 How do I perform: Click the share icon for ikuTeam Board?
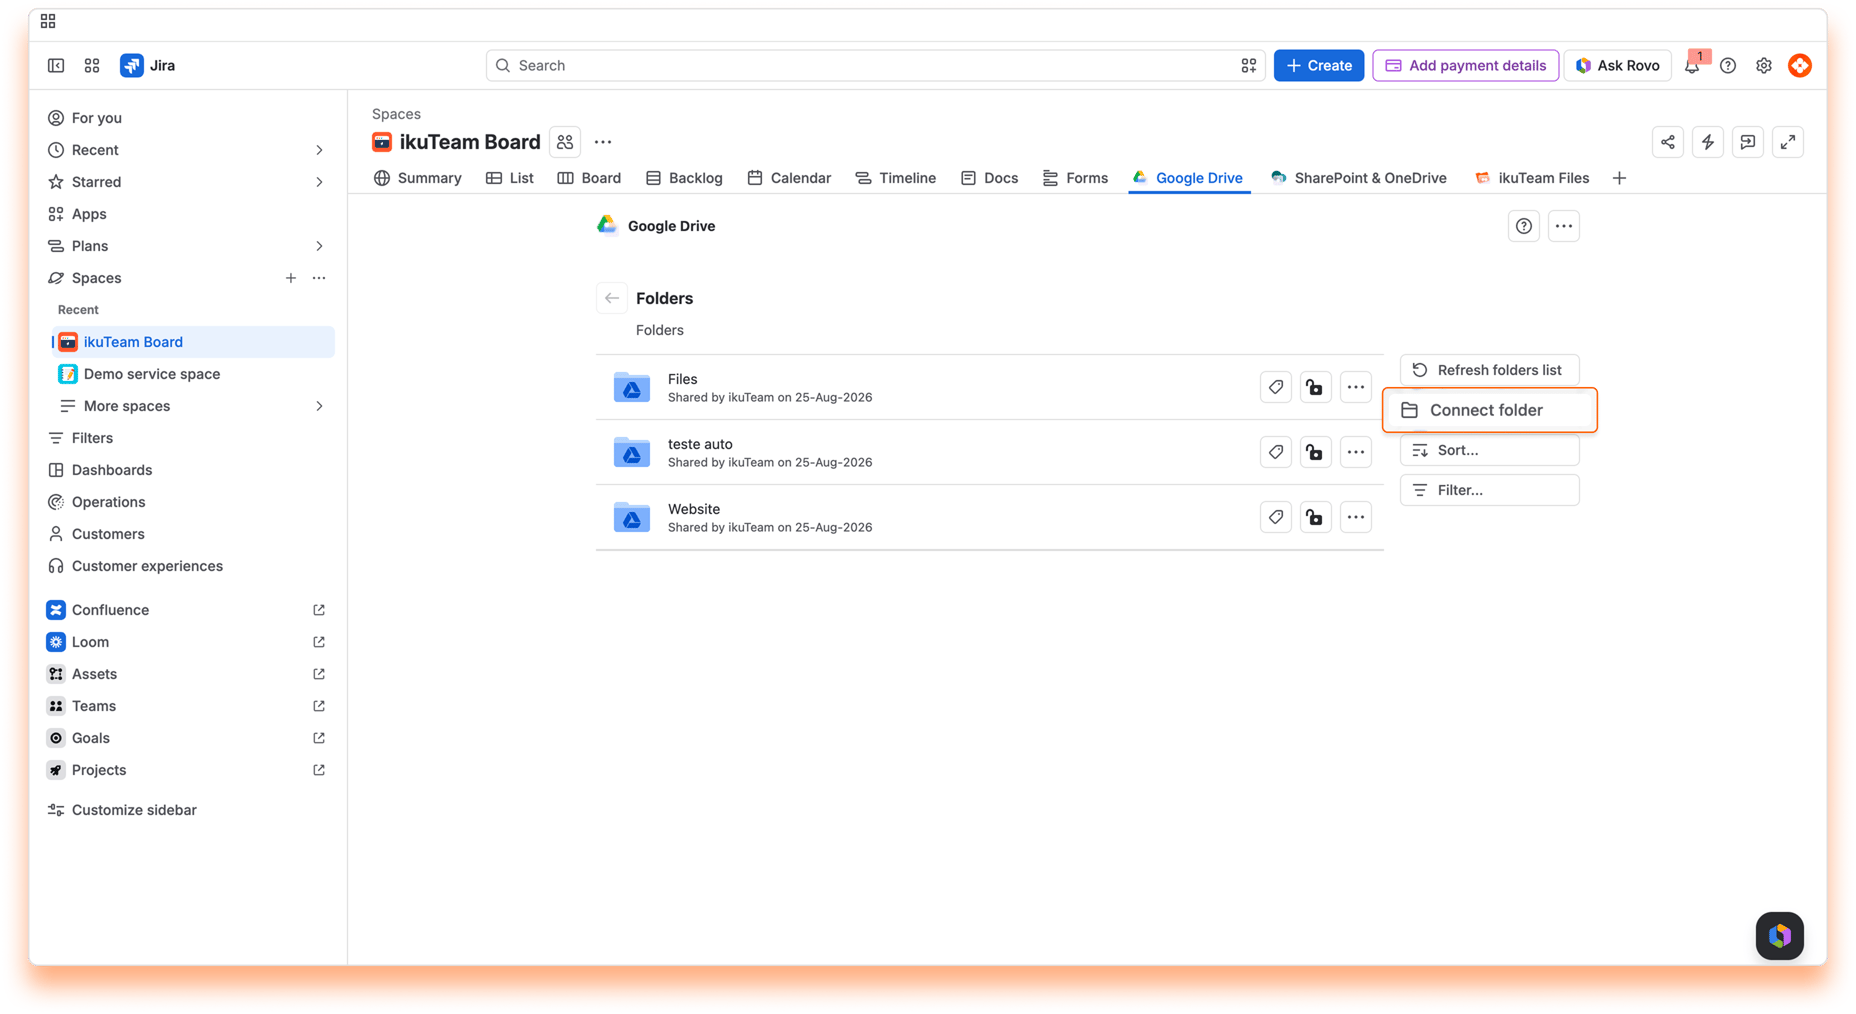1668,142
